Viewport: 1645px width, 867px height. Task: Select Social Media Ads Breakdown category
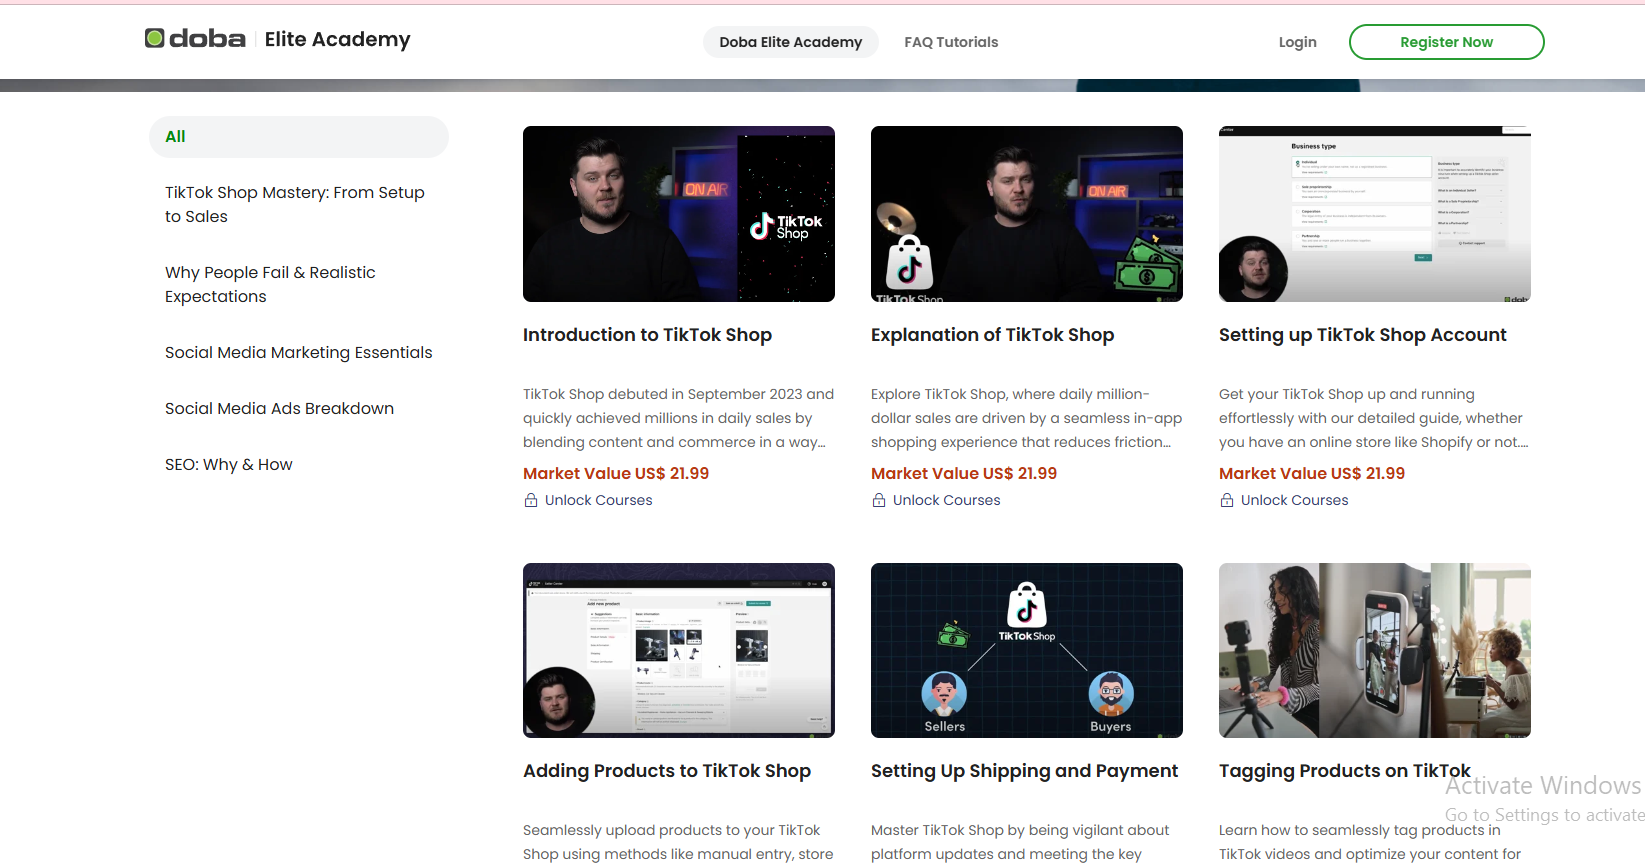279,408
